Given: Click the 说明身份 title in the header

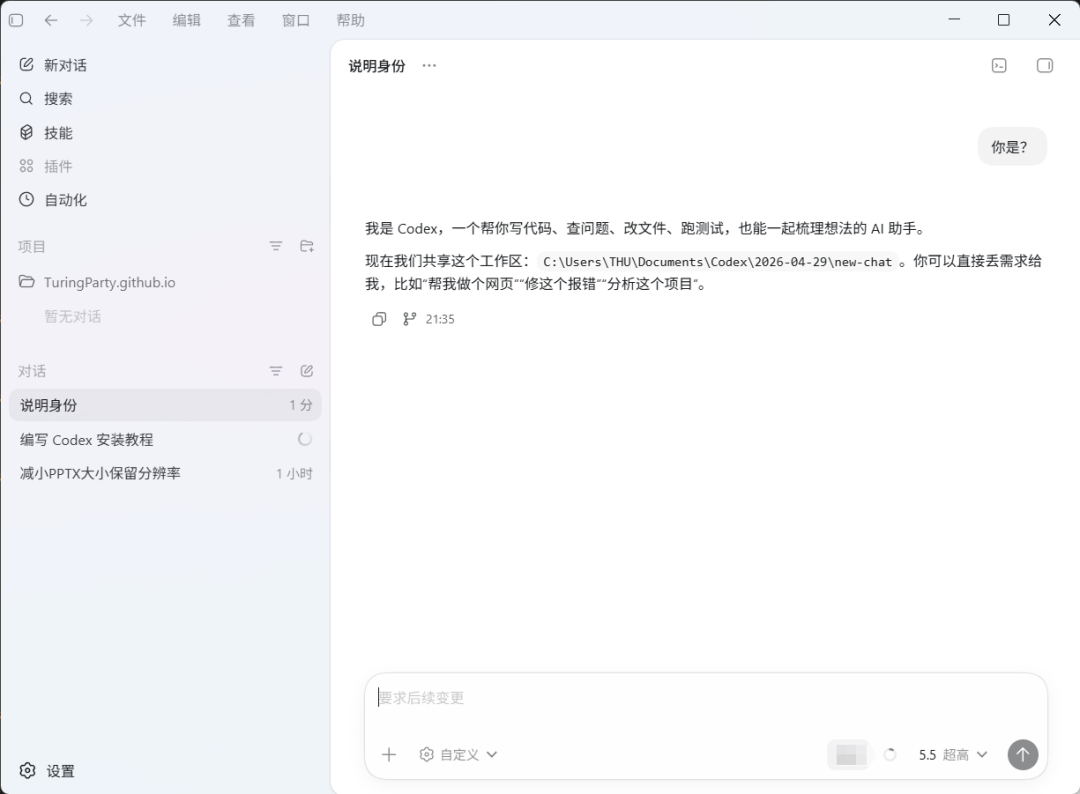Looking at the screenshot, I should point(377,65).
